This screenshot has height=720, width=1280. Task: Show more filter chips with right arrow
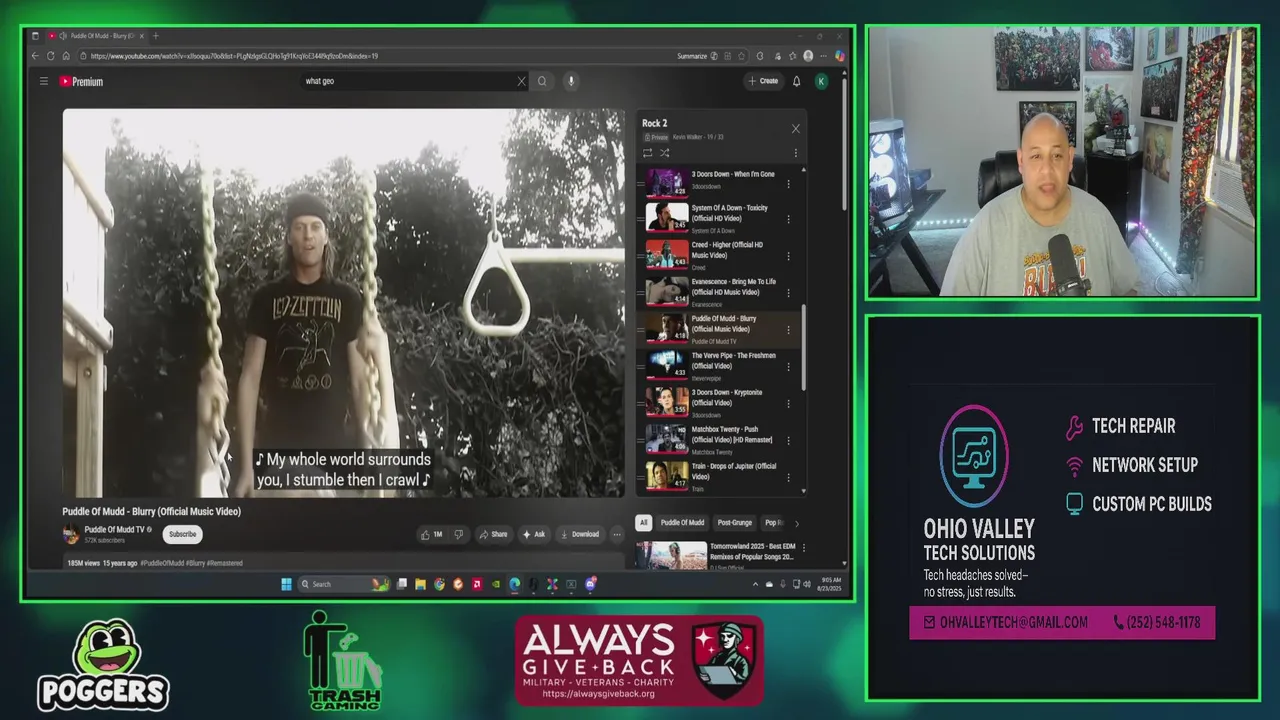796,522
